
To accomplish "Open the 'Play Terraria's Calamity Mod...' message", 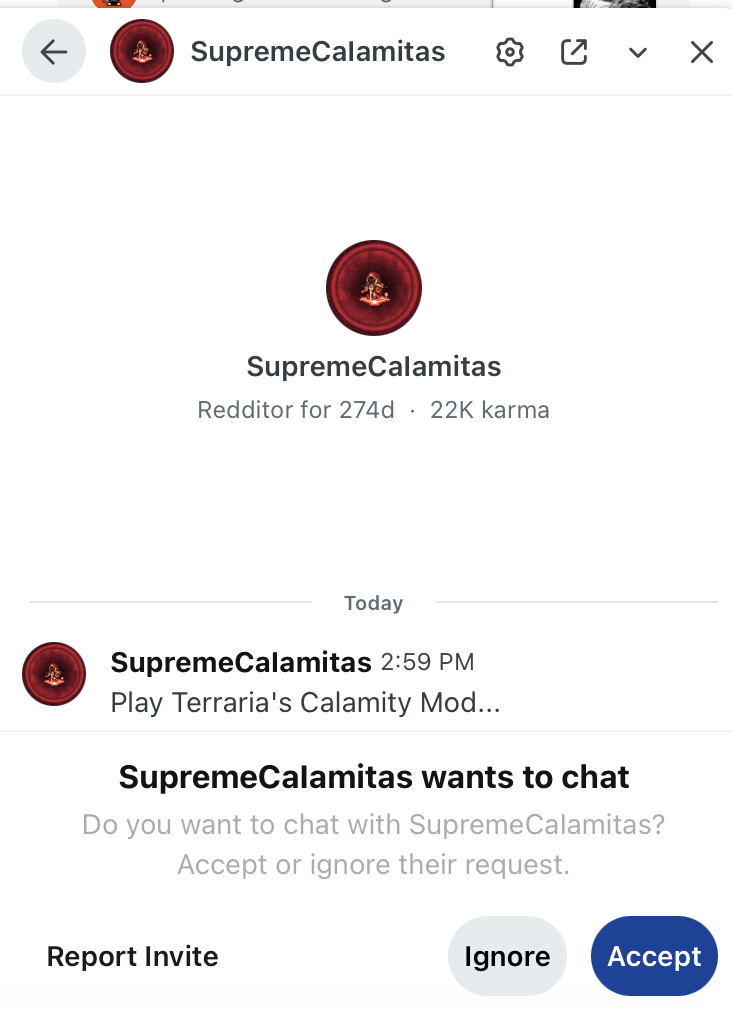I will [305, 703].
